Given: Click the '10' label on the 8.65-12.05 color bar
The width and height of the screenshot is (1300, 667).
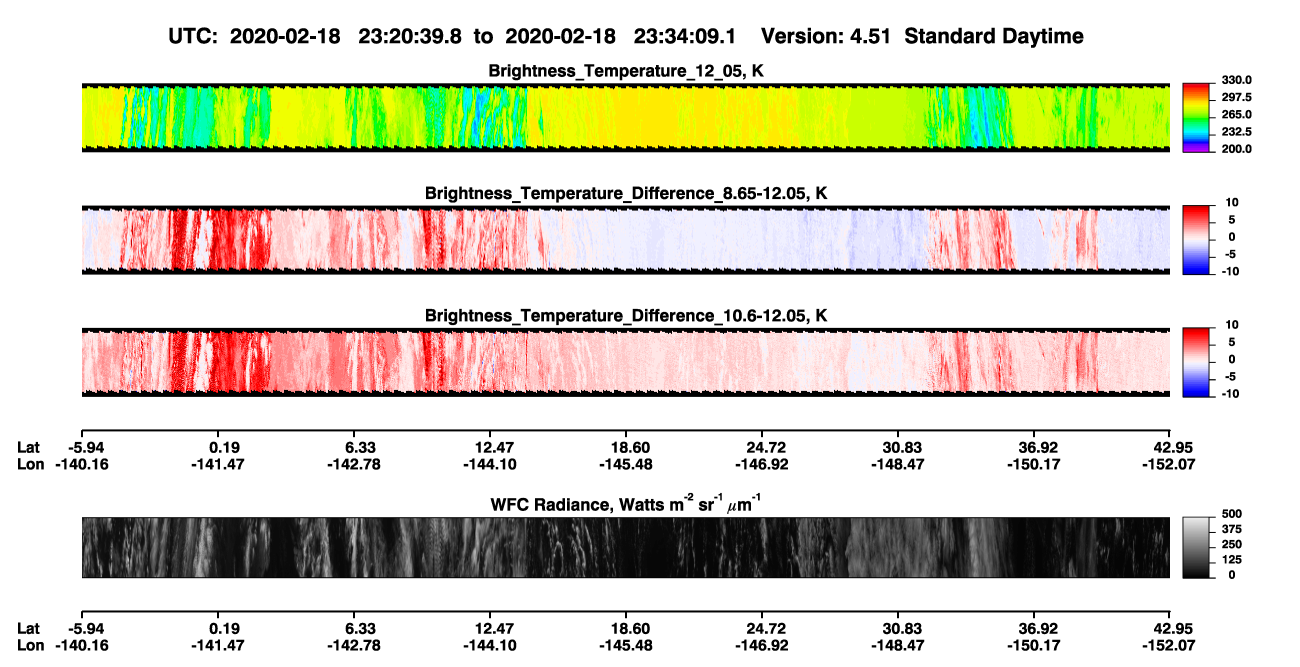Looking at the screenshot, I should 1230,202.
